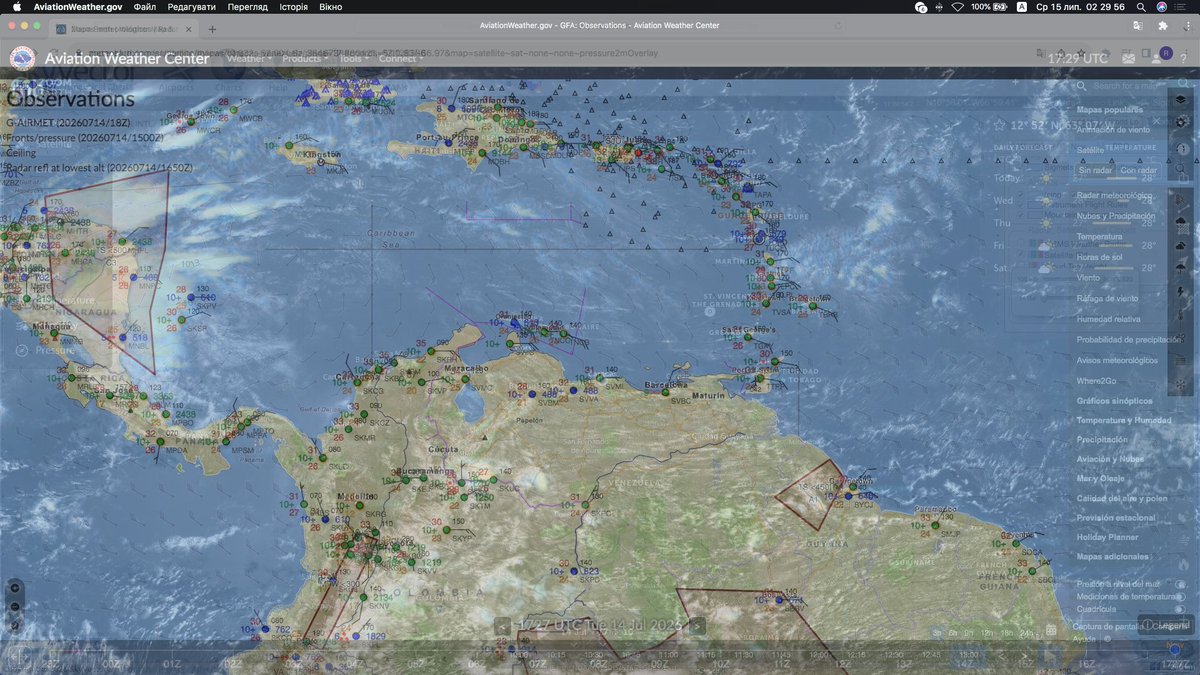Expand the Gráficos sinópticos section
Viewport: 1200px width, 675px height.
tap(1114, 401)
